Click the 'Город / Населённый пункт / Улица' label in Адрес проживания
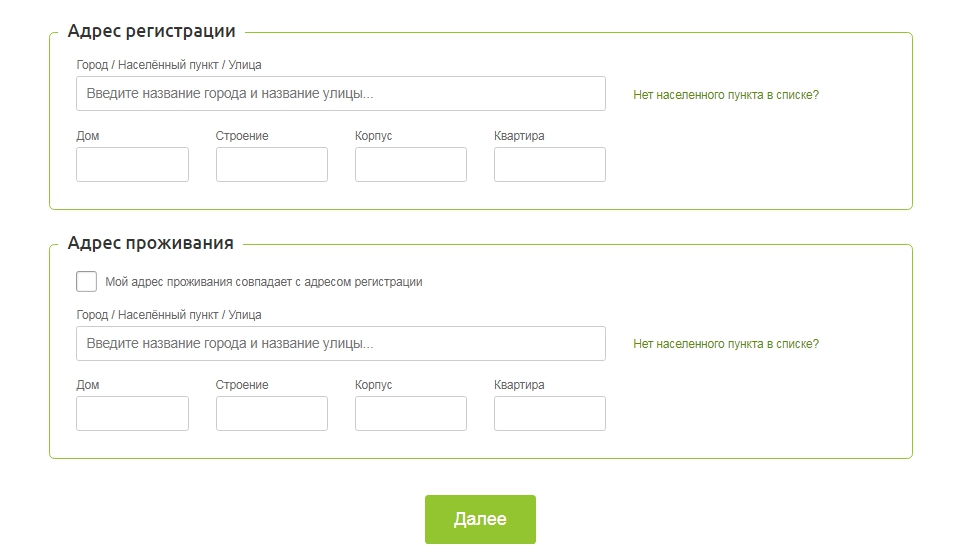Image resolution: width=969 pixels, height=552 pixels. (169, 314)
